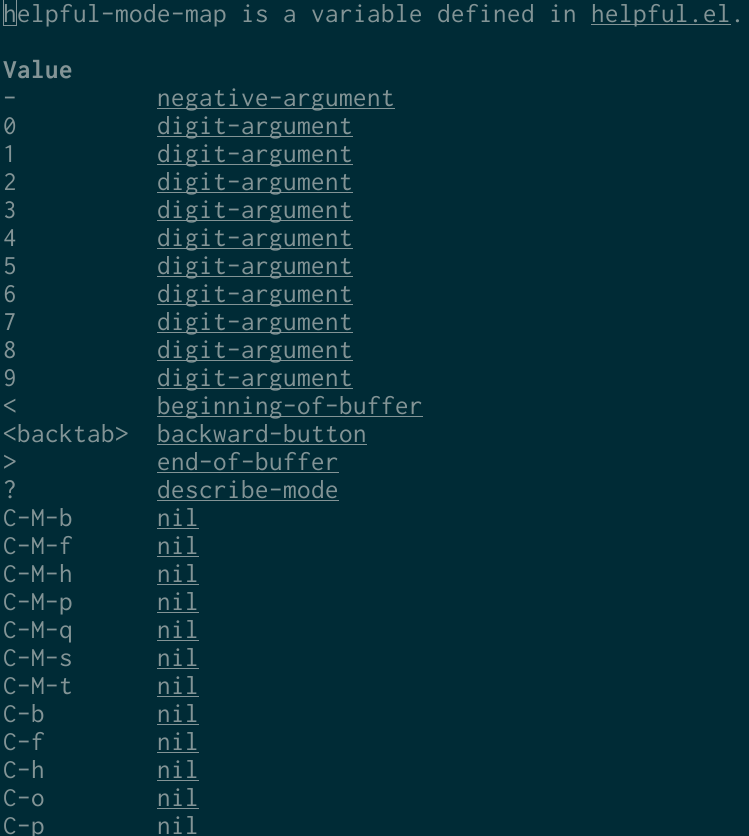Follow the beginning-of-buffer link
749x836 pixels.
(290, 406)
